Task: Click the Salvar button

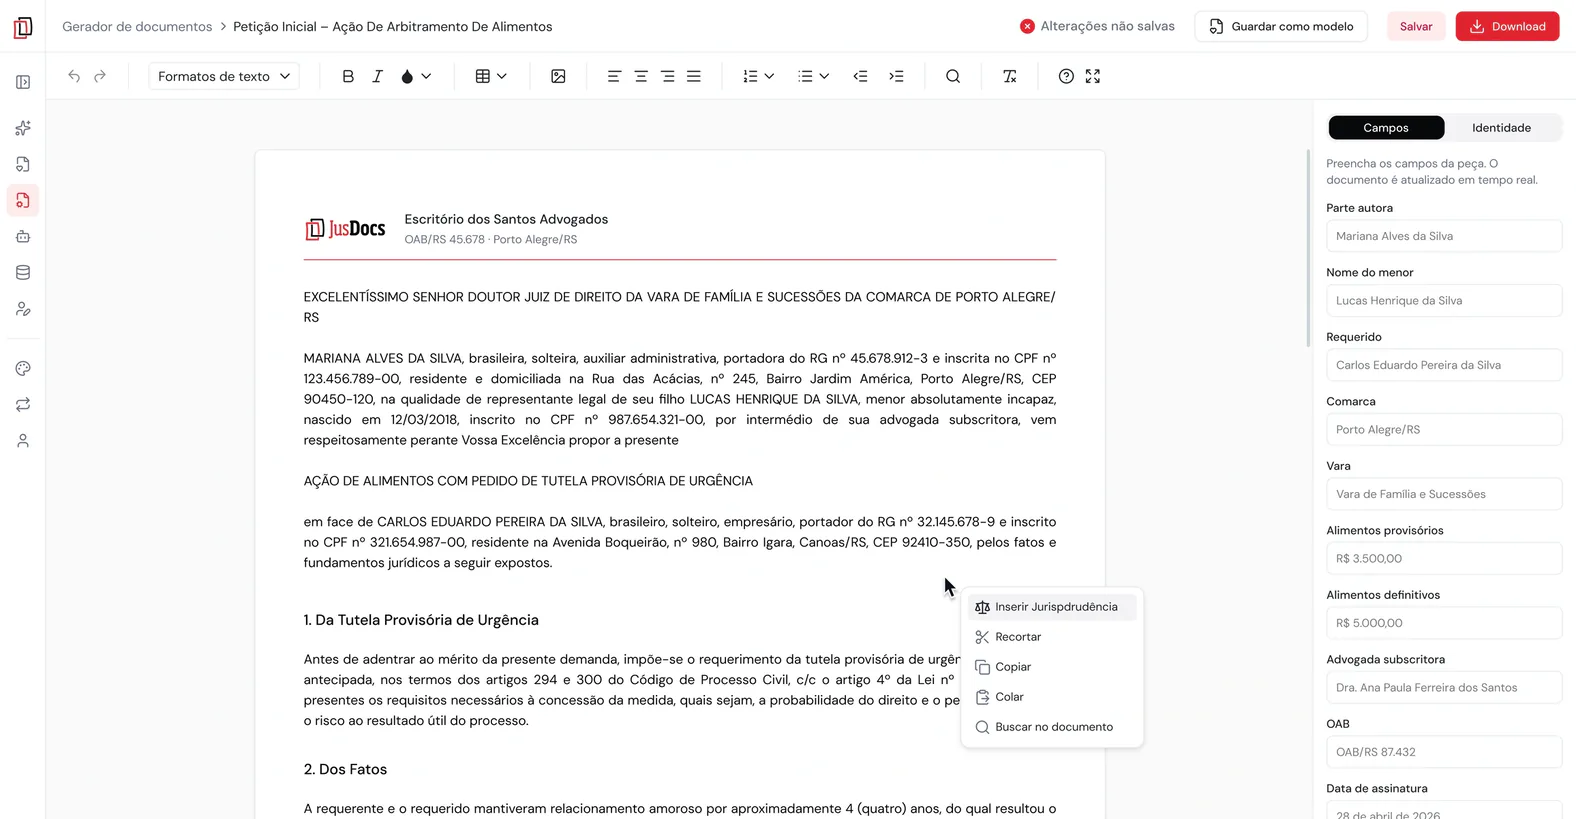Action: pos(1416,27)
